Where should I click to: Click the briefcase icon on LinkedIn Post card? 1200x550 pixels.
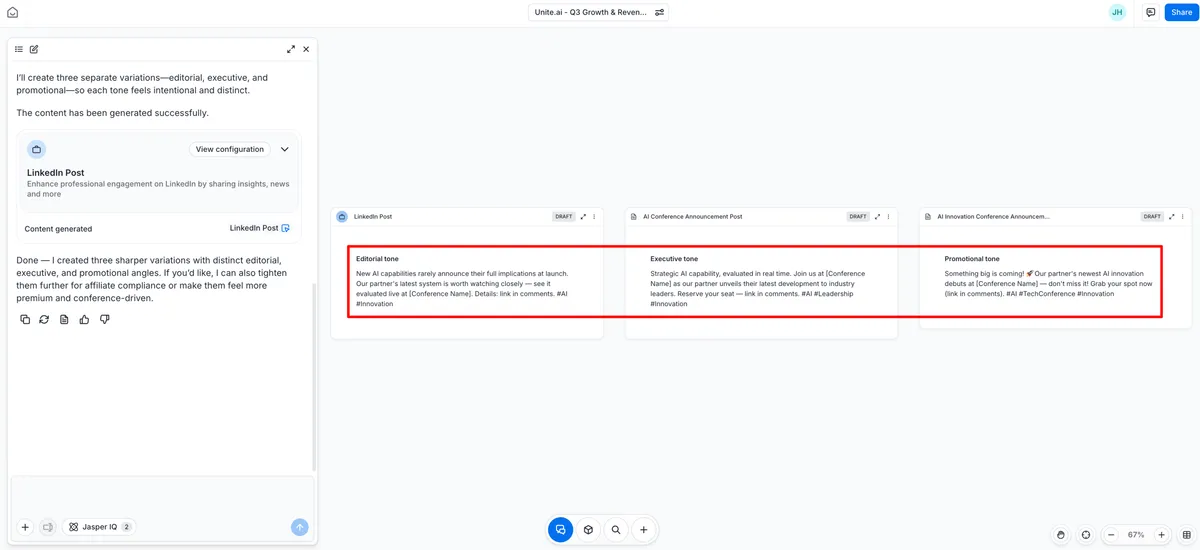(36, 149)
